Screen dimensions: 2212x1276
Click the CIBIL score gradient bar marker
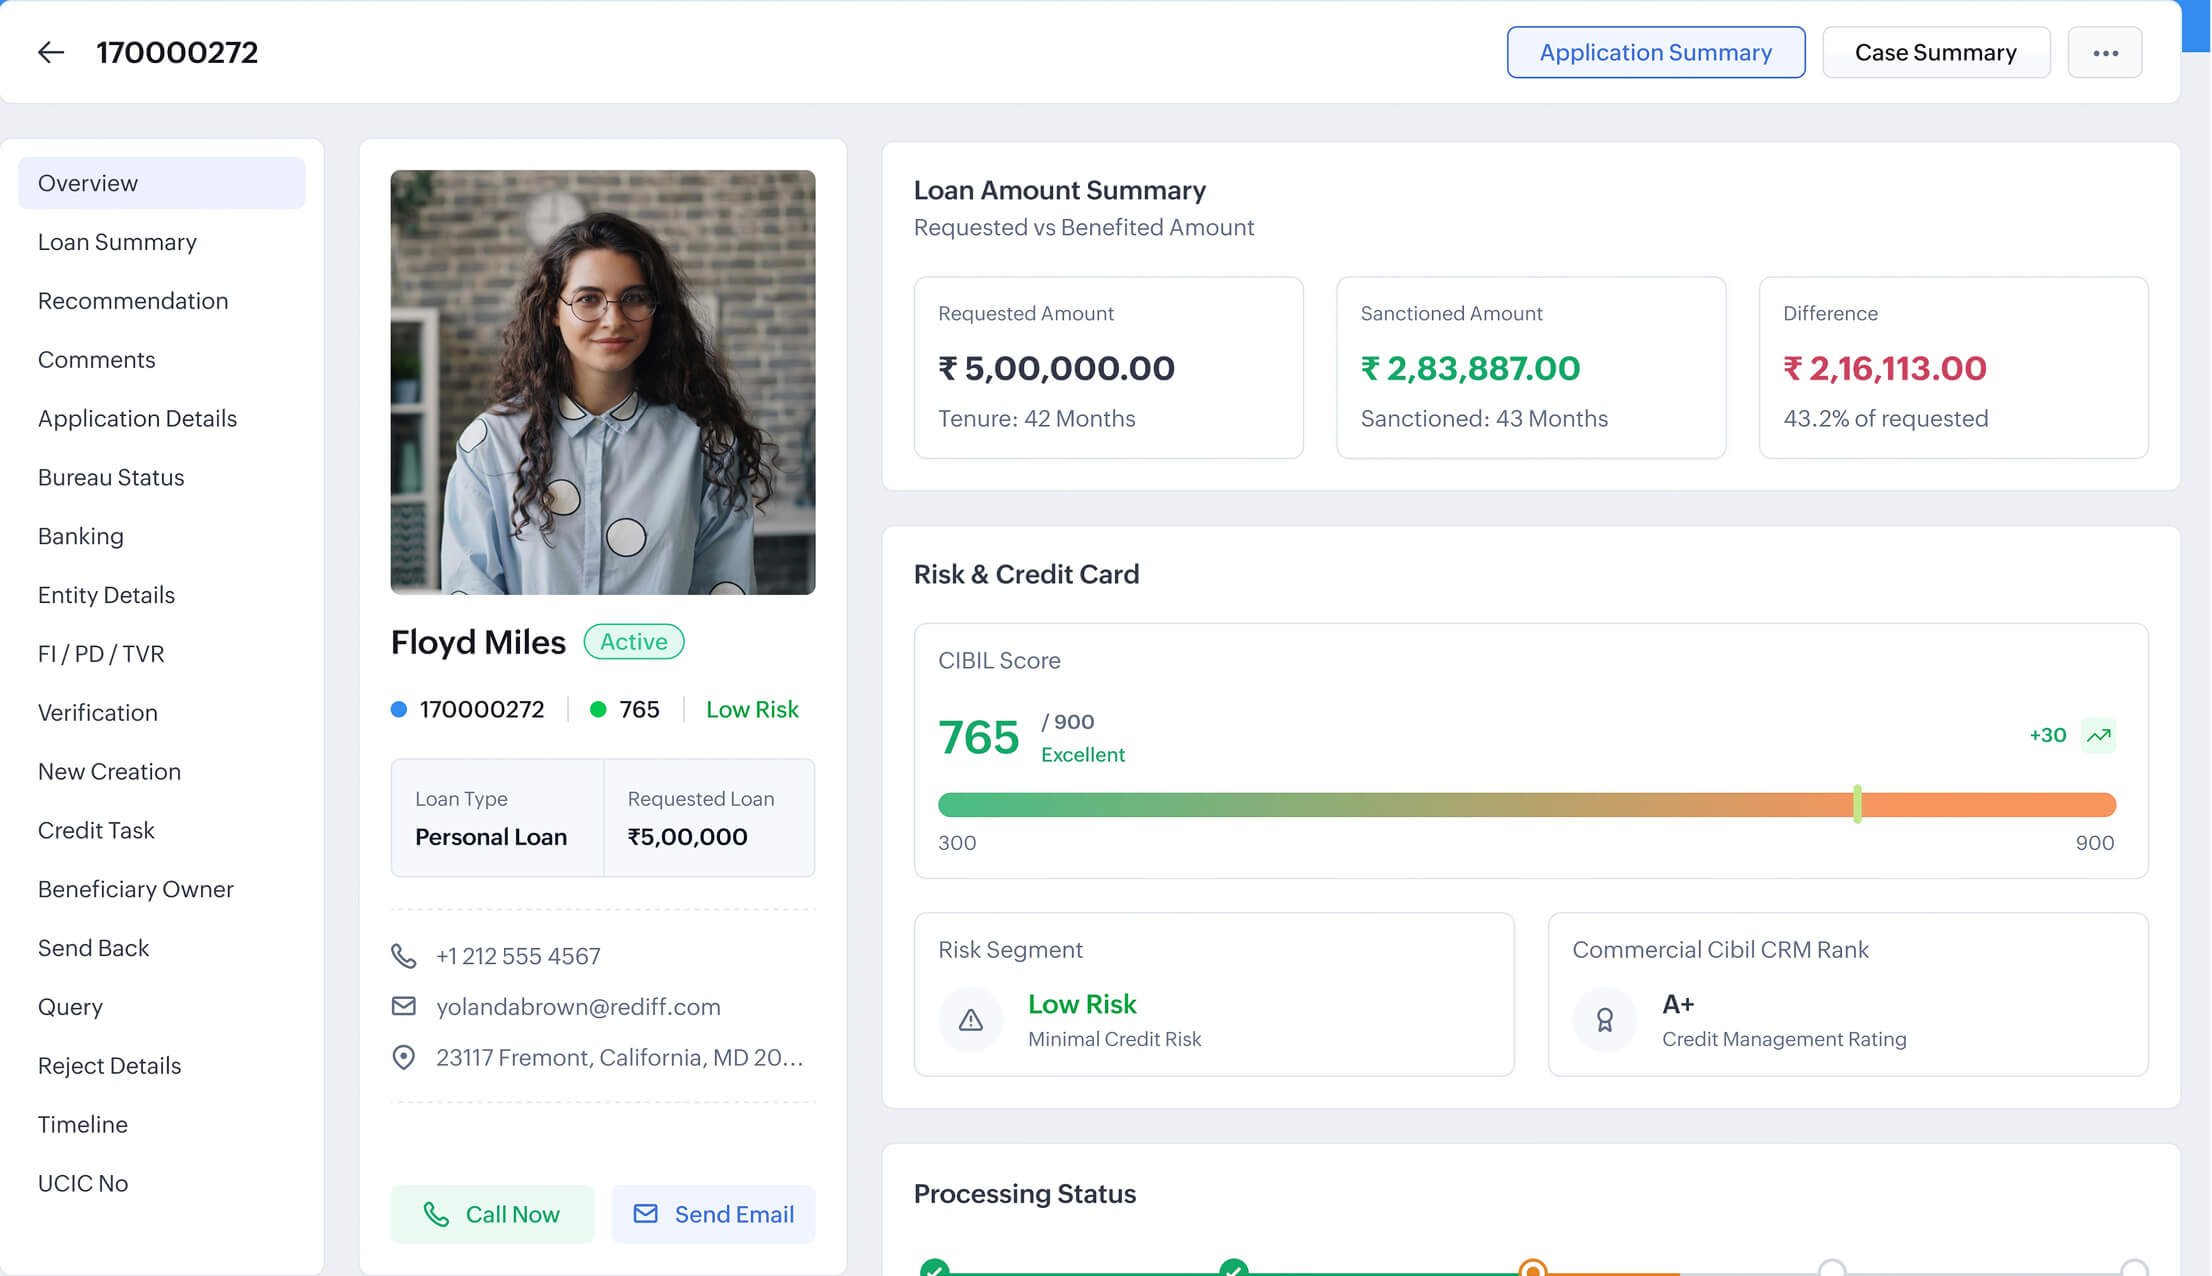click(1857, 804)
